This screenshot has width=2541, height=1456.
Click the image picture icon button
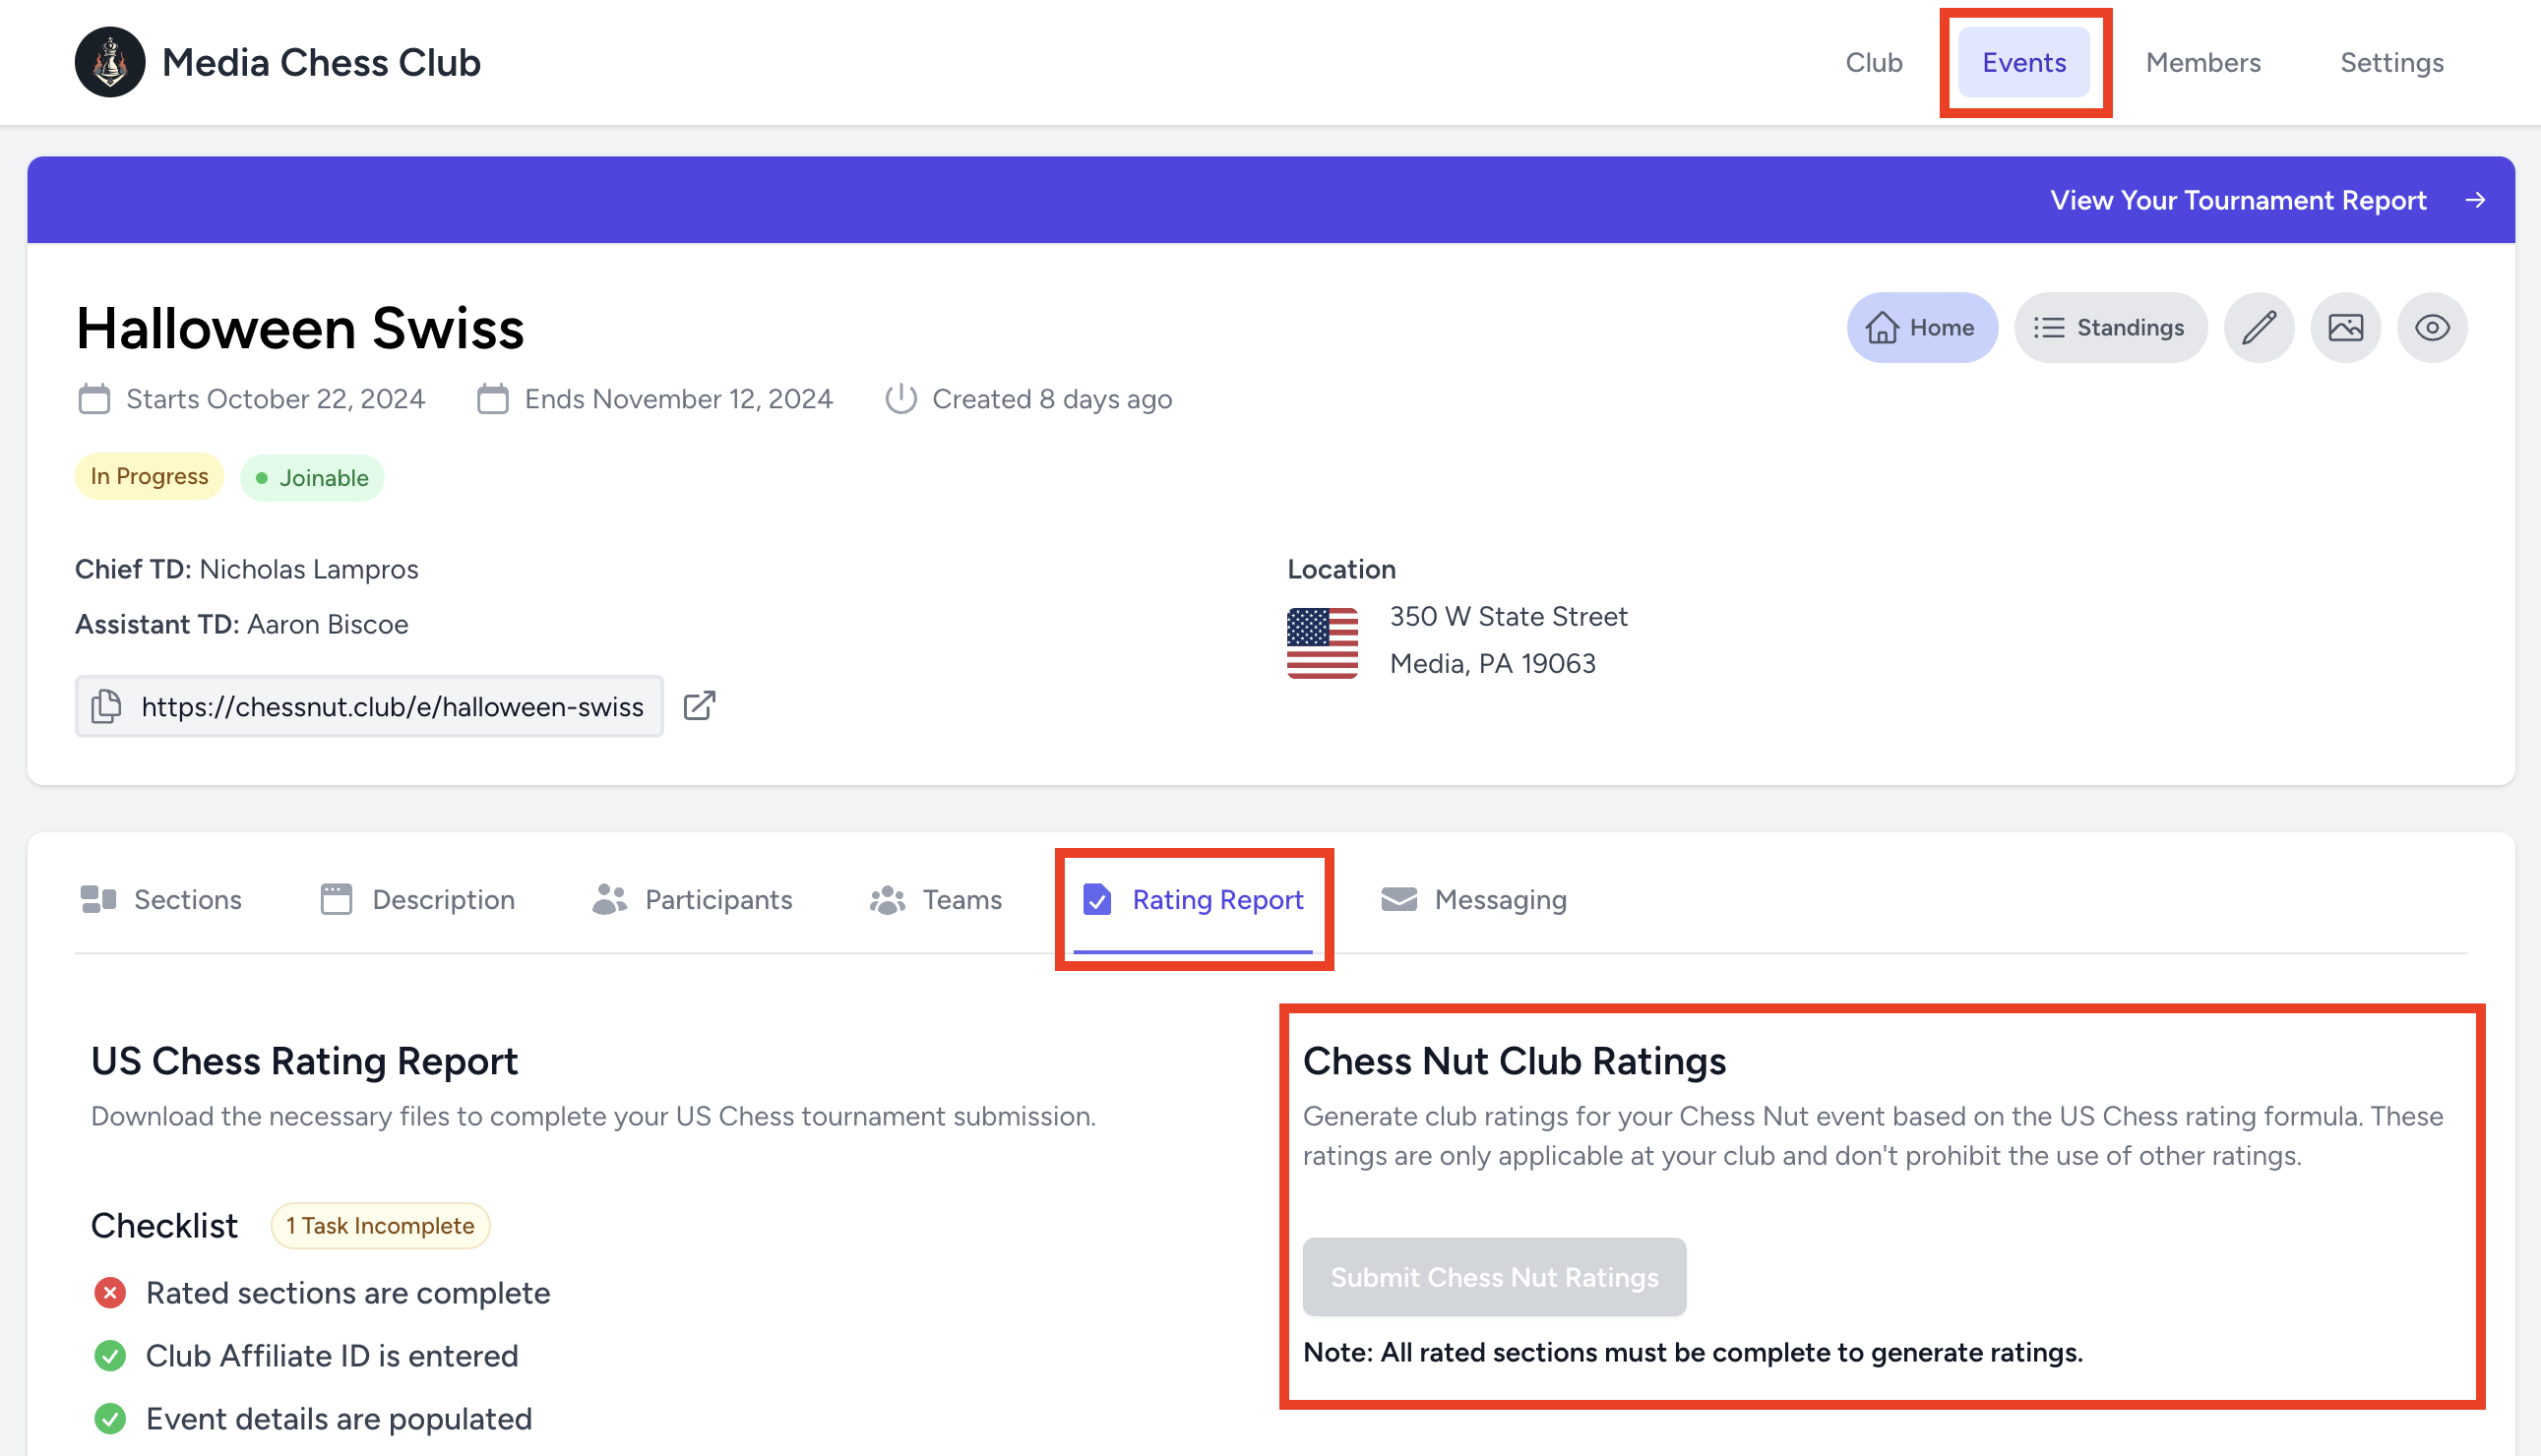[2345, 327]
